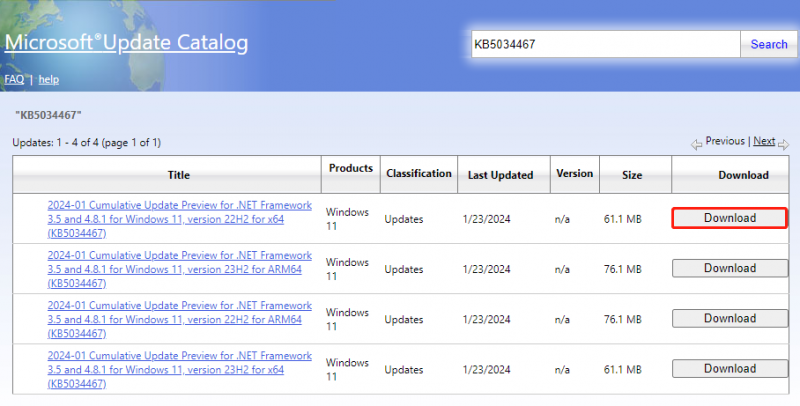Image resolution: width=800 pixels, height=406 pixels.
Task: Download the 22H2 x64 update
Action: coord(730,218)
